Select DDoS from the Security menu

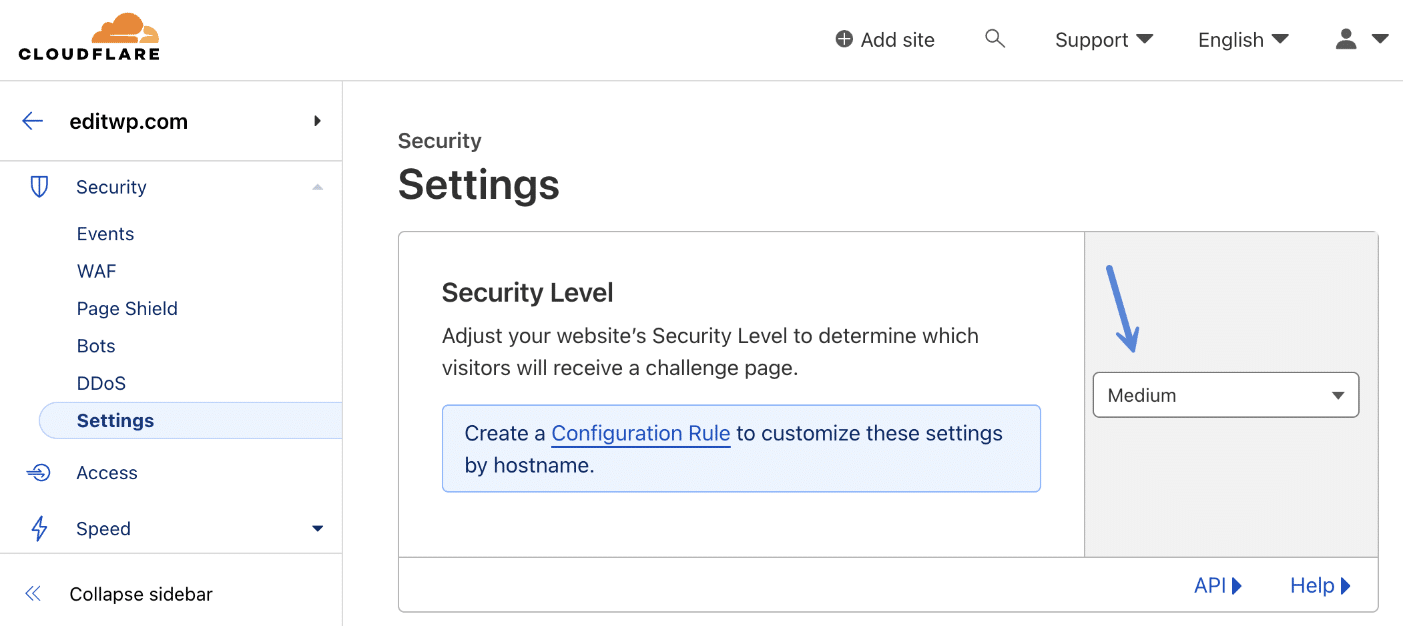(100, 382)
